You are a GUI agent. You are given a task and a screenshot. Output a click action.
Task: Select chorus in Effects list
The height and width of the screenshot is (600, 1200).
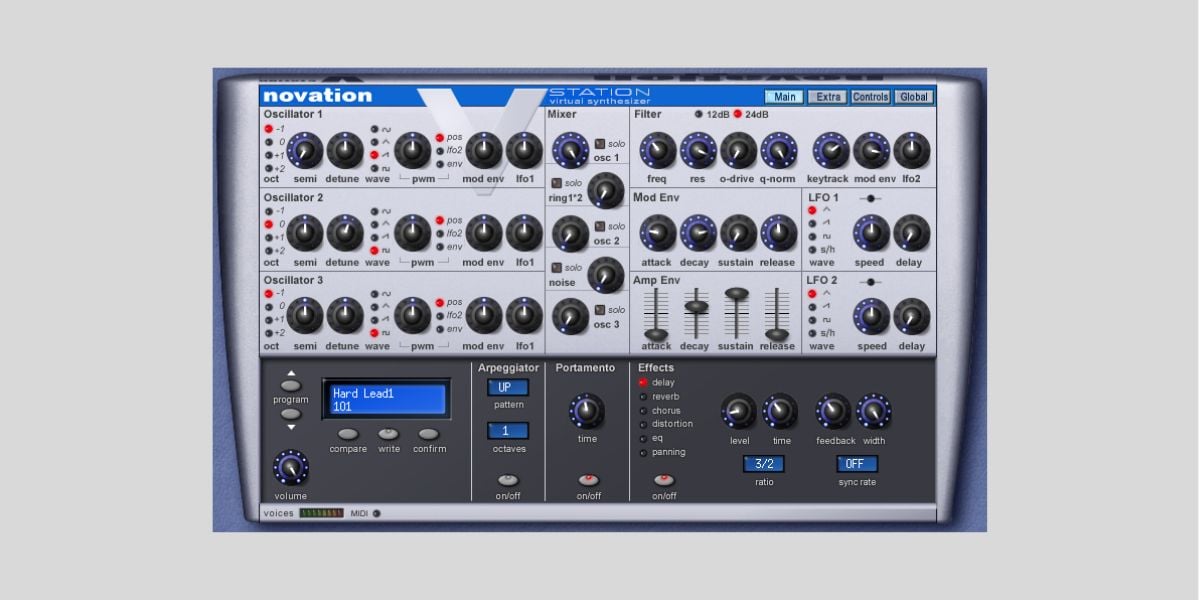(x=643, y=411)
